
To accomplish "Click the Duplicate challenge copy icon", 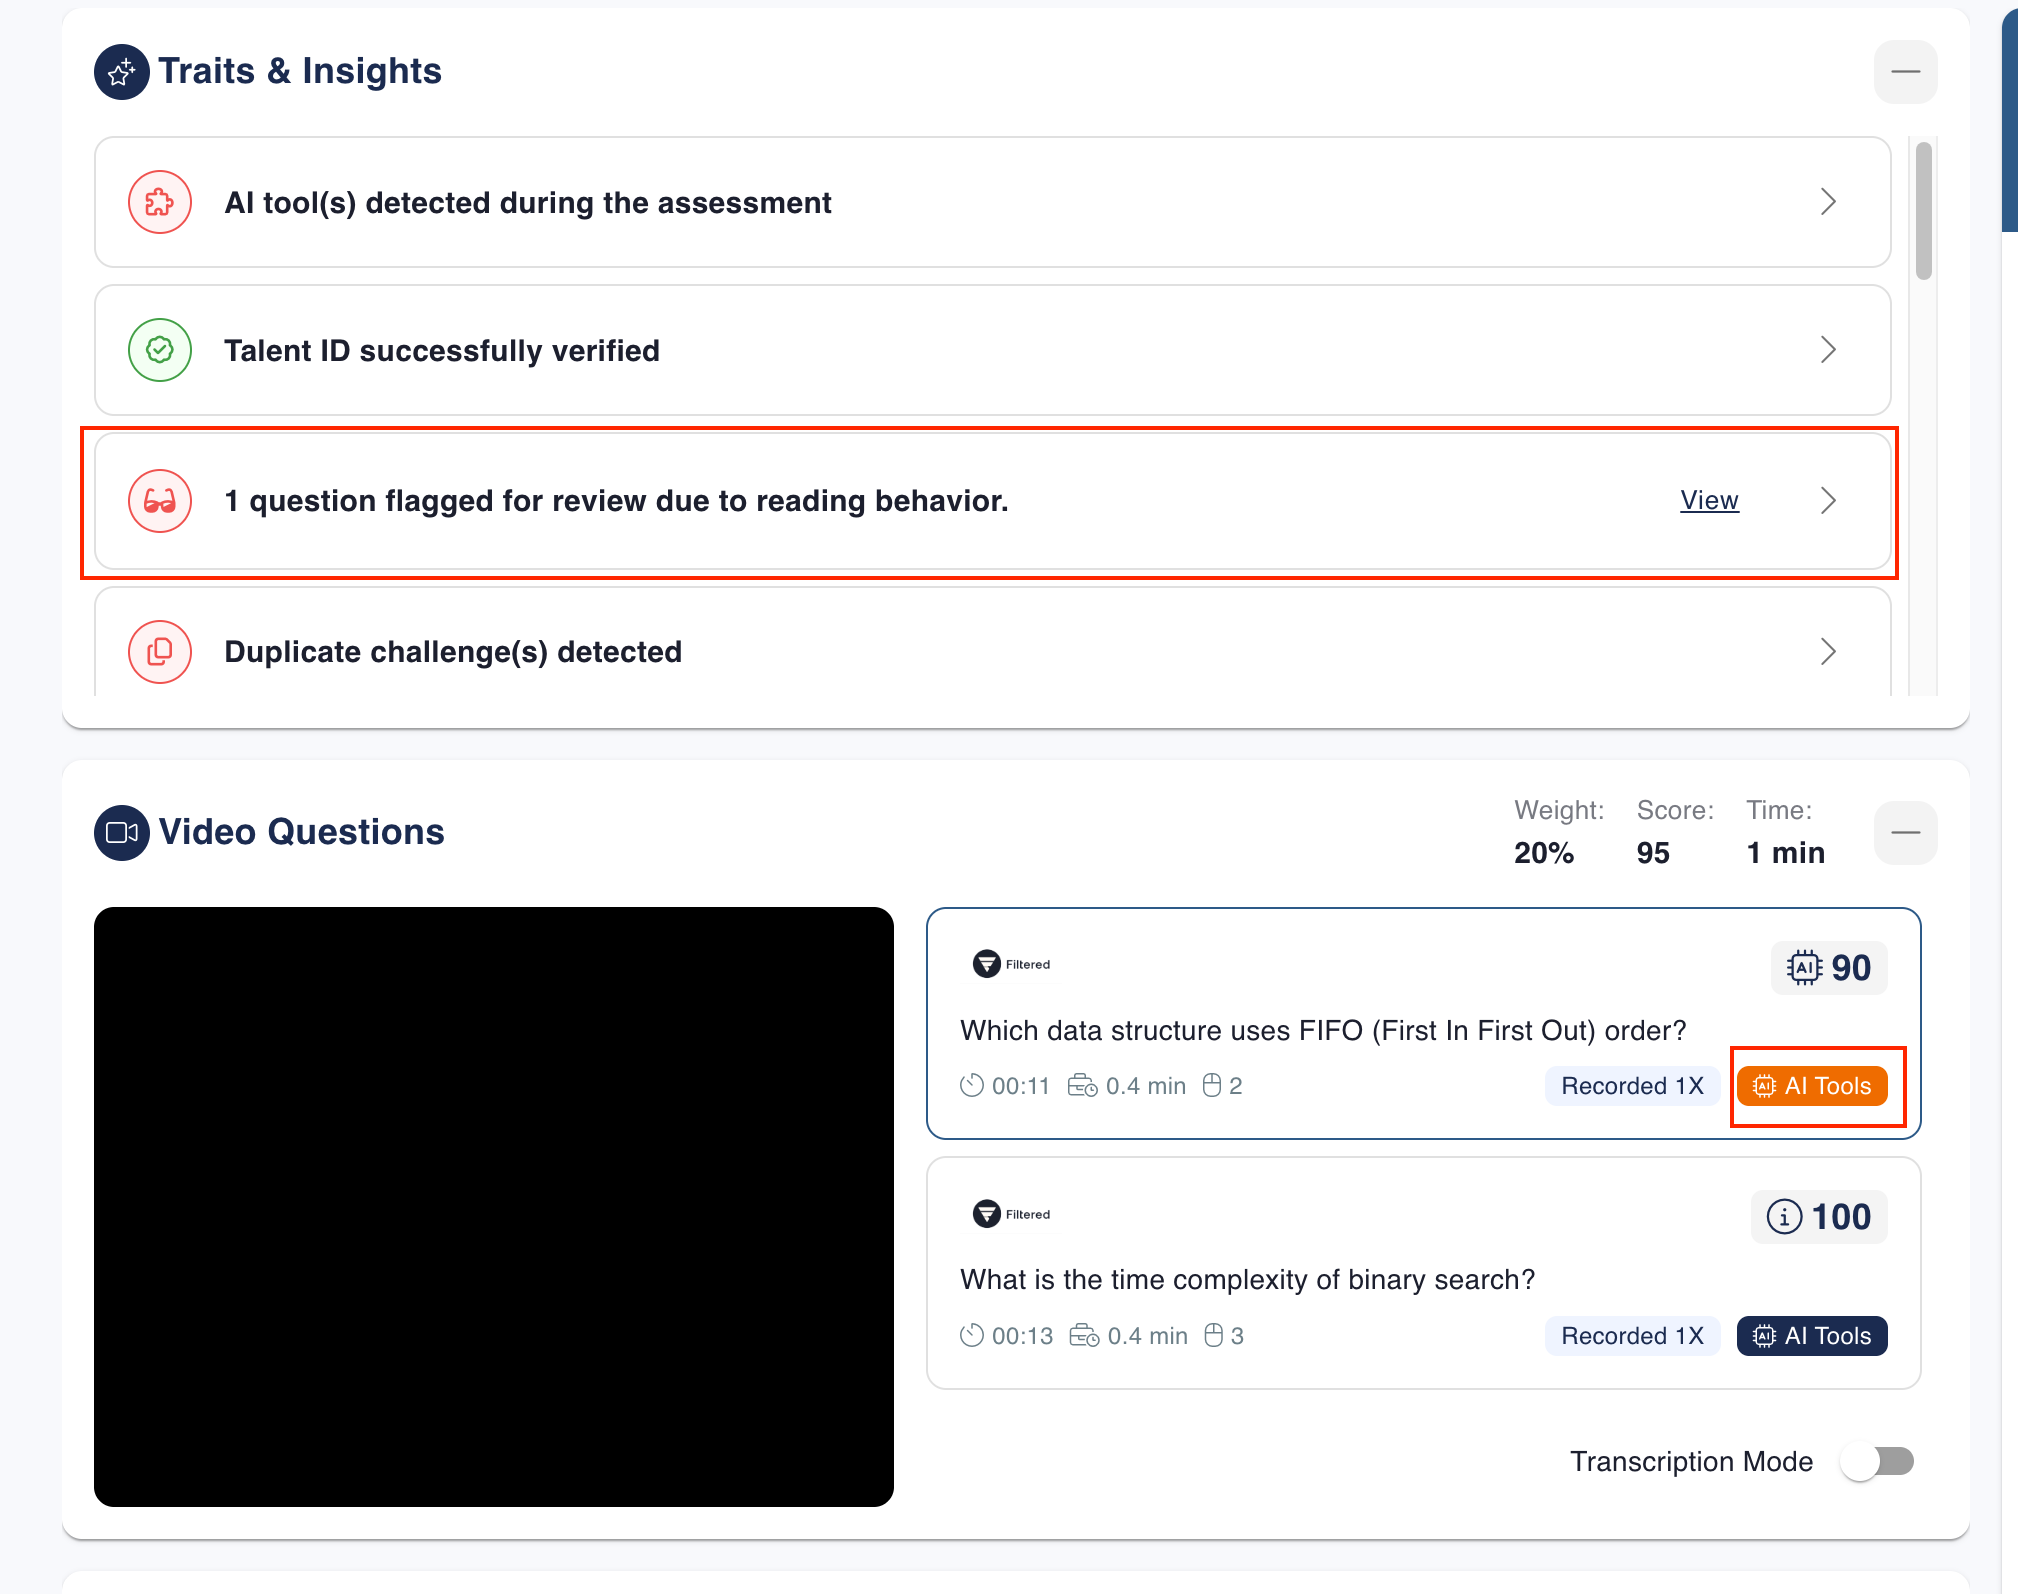I will pos(160,652).
